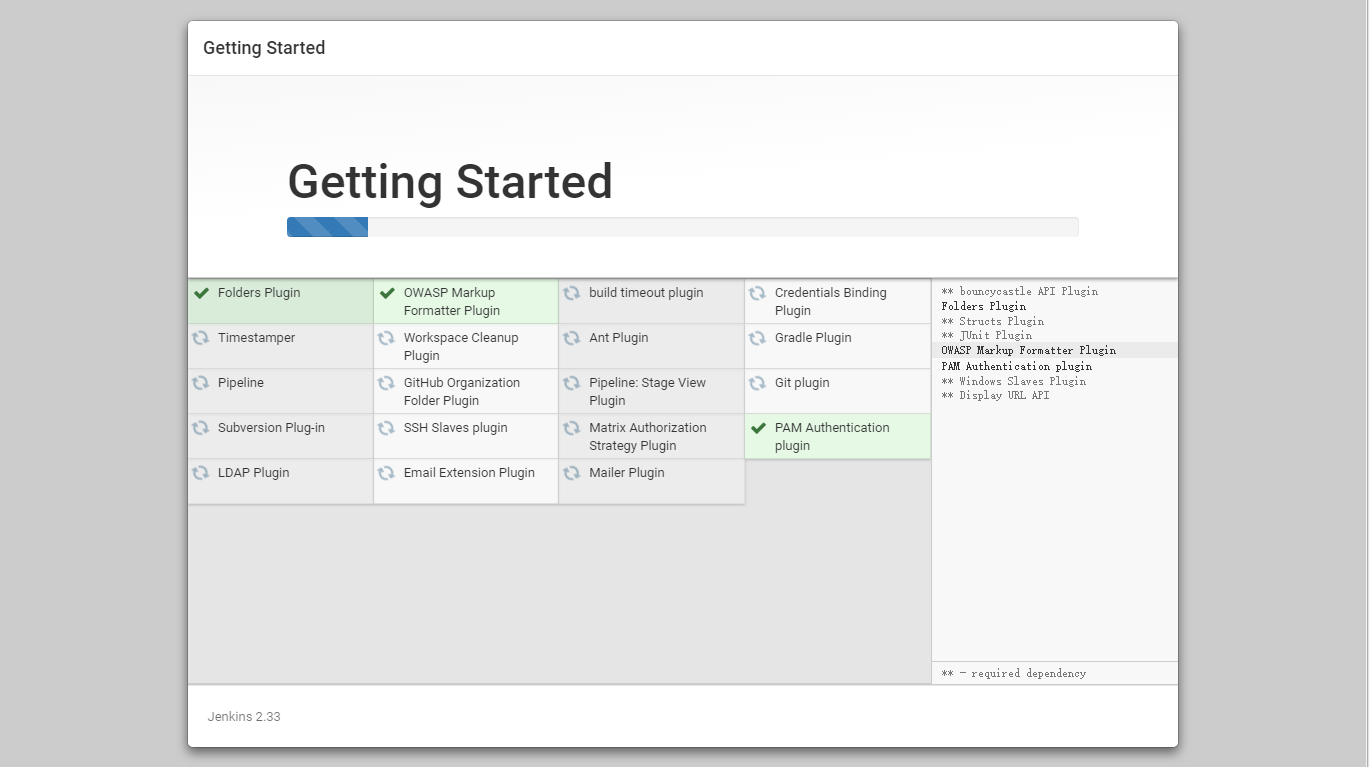Click the build timeout plugin label

pyautogui.click(x=646, y=293)
